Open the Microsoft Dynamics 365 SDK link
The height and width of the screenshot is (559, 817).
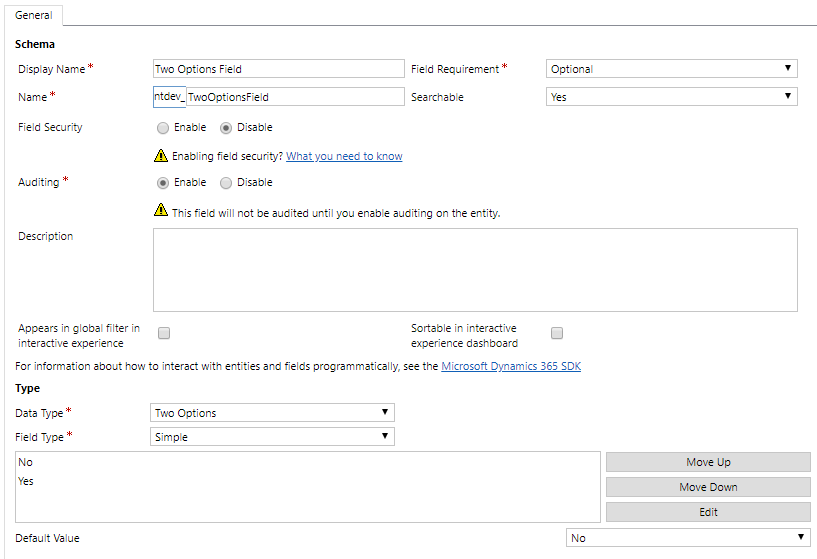[x=510, y=367]
